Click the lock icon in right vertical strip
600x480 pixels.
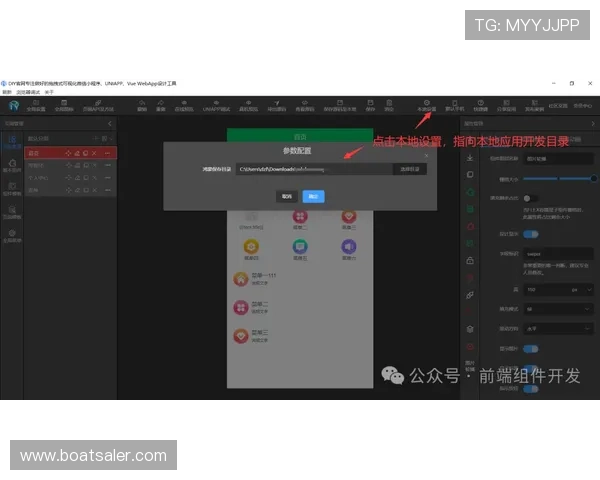tap(470, 260)
